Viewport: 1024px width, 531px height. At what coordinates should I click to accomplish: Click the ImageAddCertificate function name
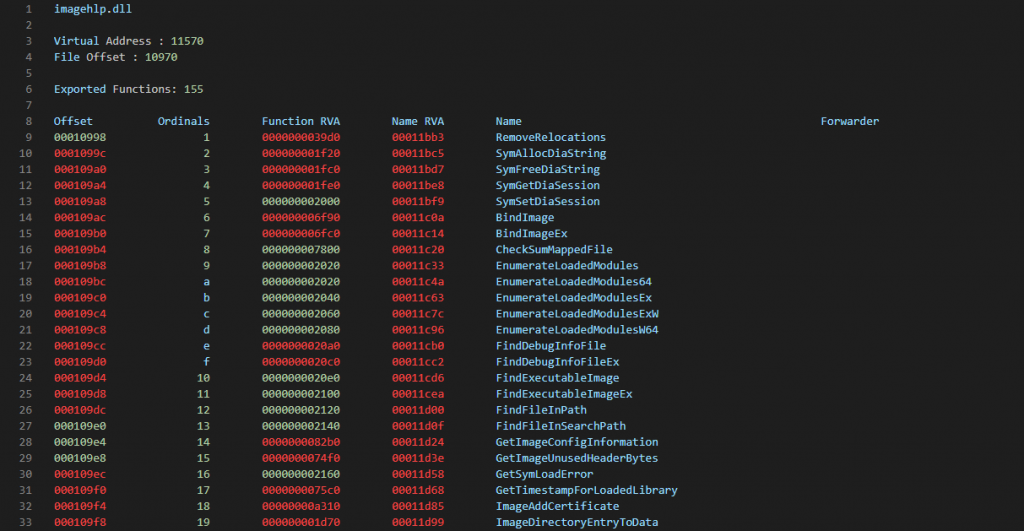point(557,506)
